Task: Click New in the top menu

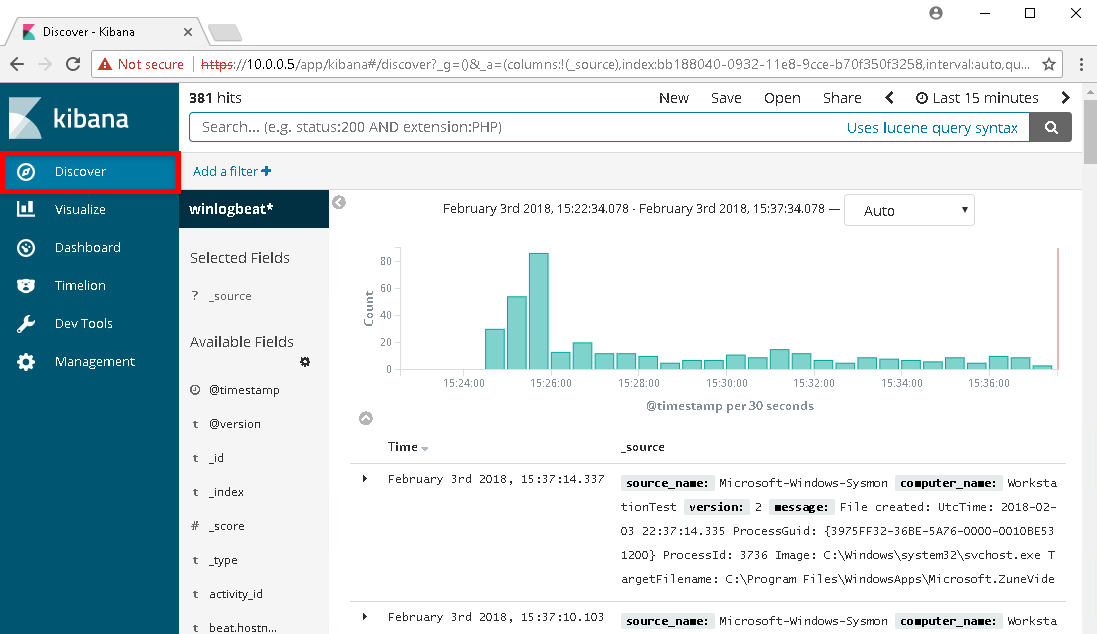Action: click(x=674, y=98)
